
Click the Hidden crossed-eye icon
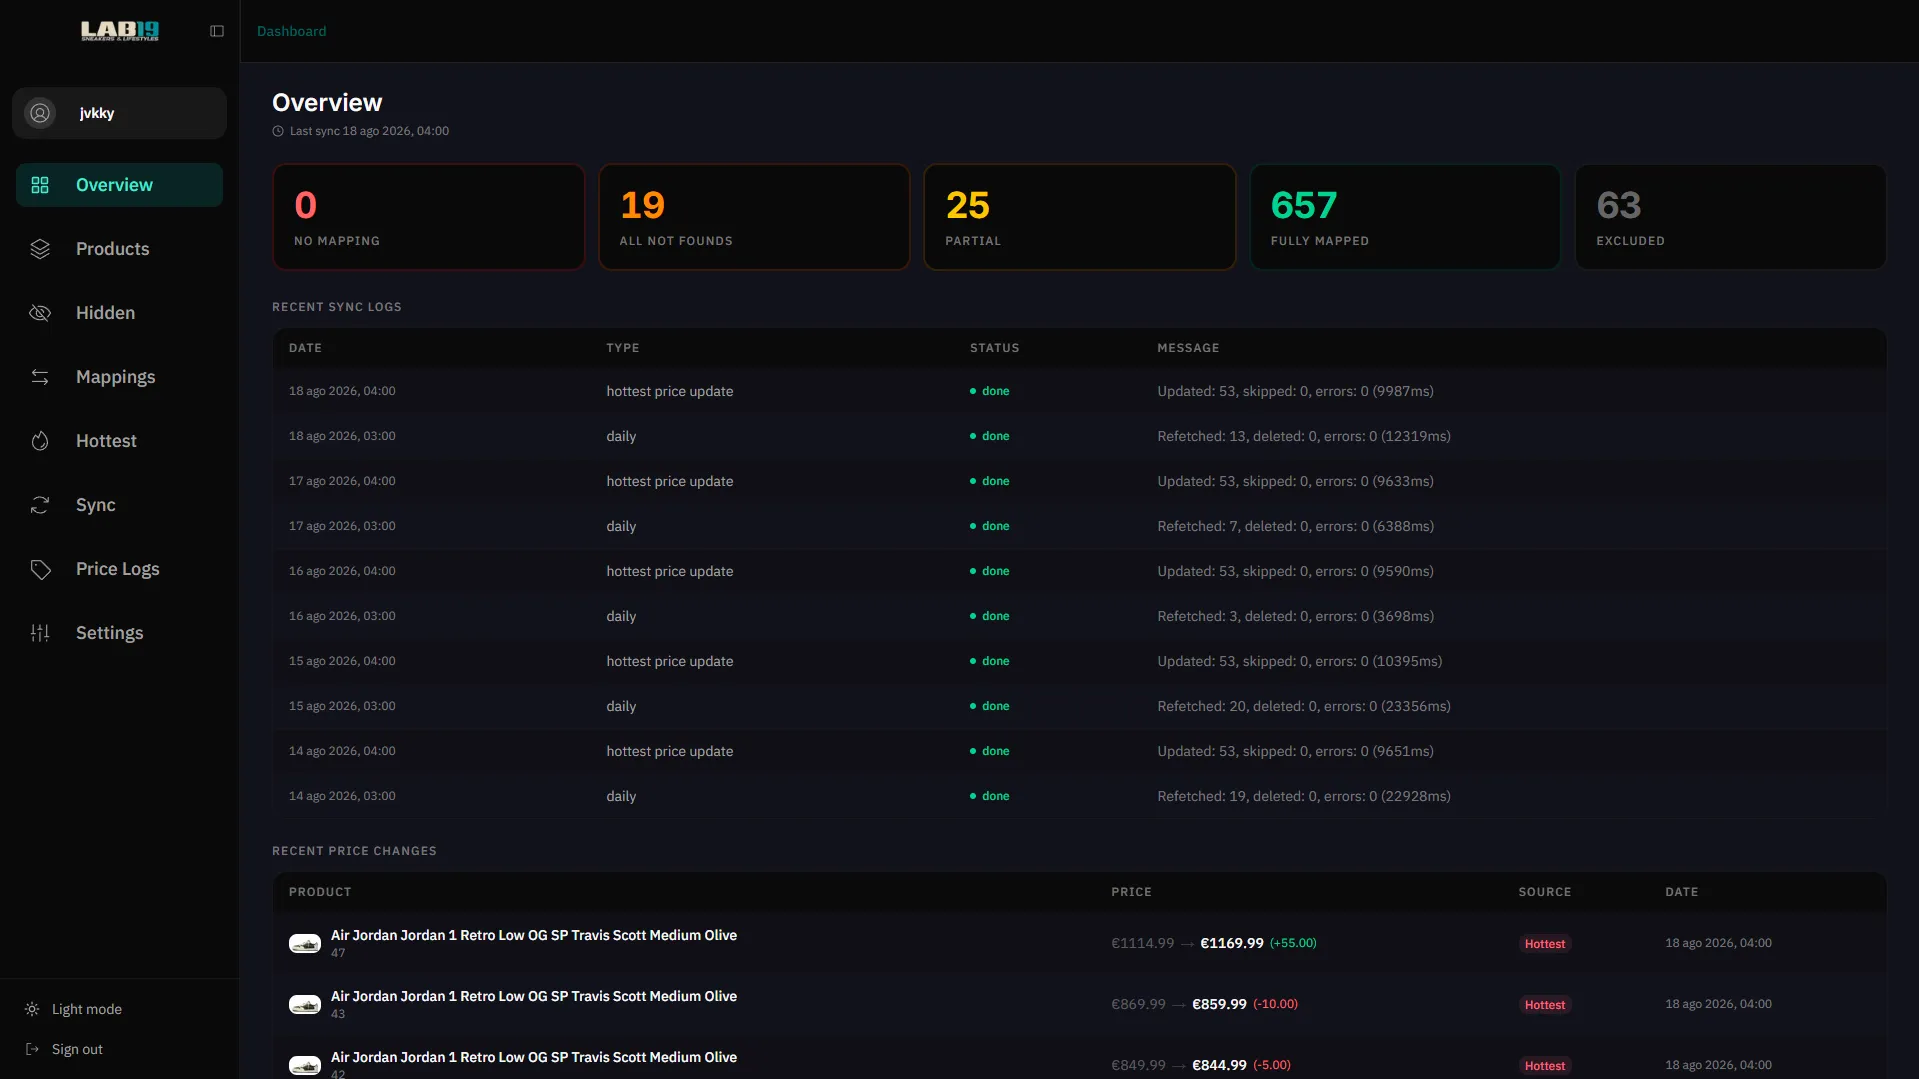(x=40, y=313)
